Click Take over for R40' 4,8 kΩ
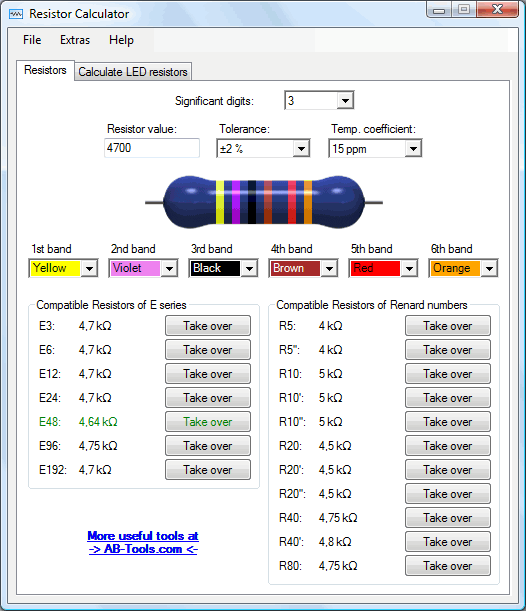 click(448, 542)
